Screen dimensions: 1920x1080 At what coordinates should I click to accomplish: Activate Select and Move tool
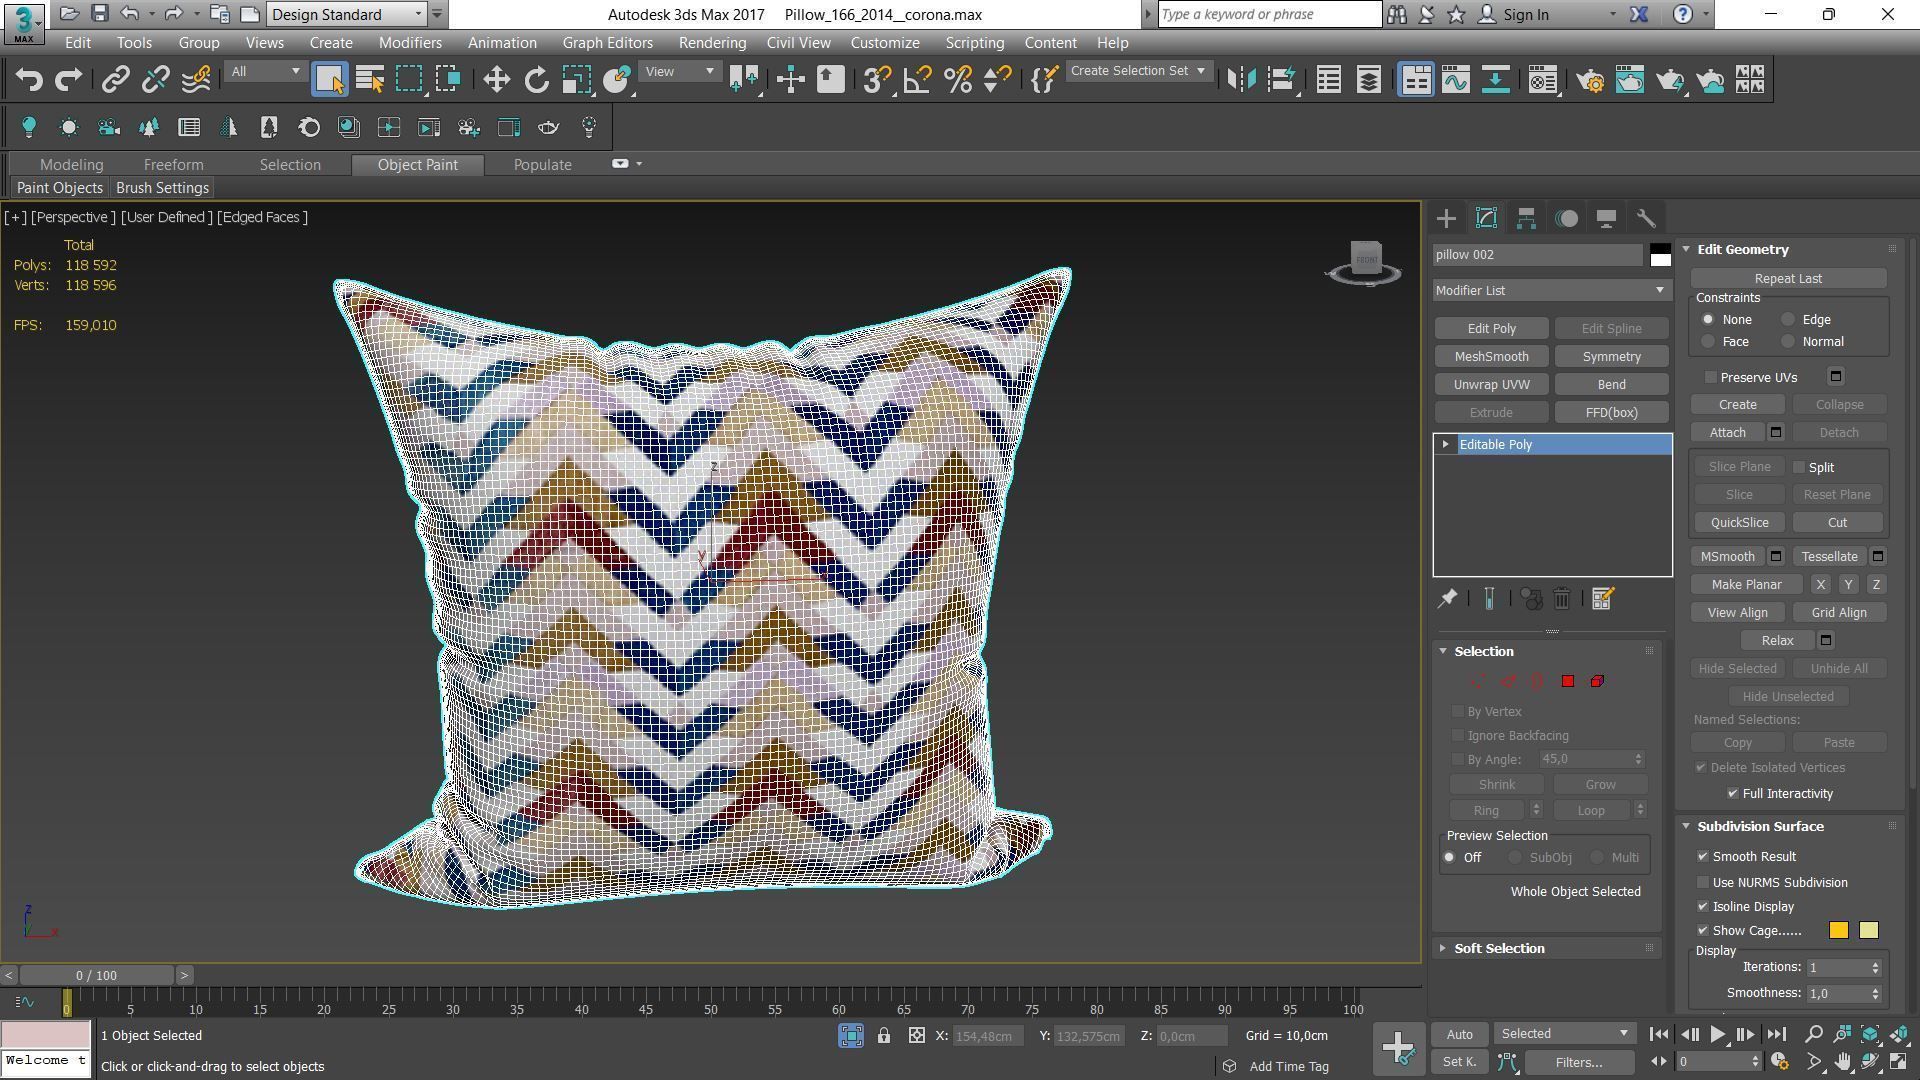pyautogui.click(x=496, y=80)
